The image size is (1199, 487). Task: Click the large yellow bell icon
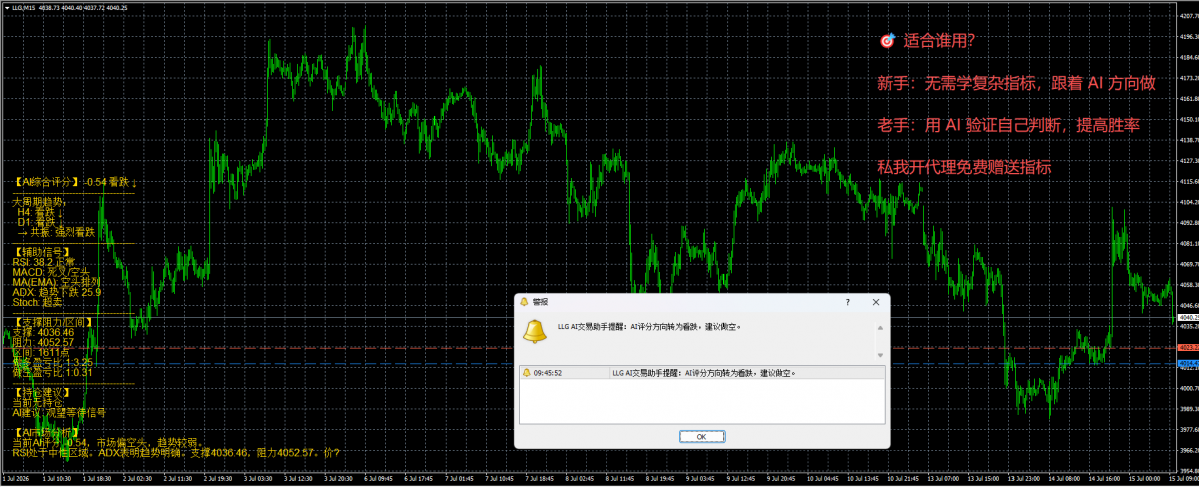(534, 330)
